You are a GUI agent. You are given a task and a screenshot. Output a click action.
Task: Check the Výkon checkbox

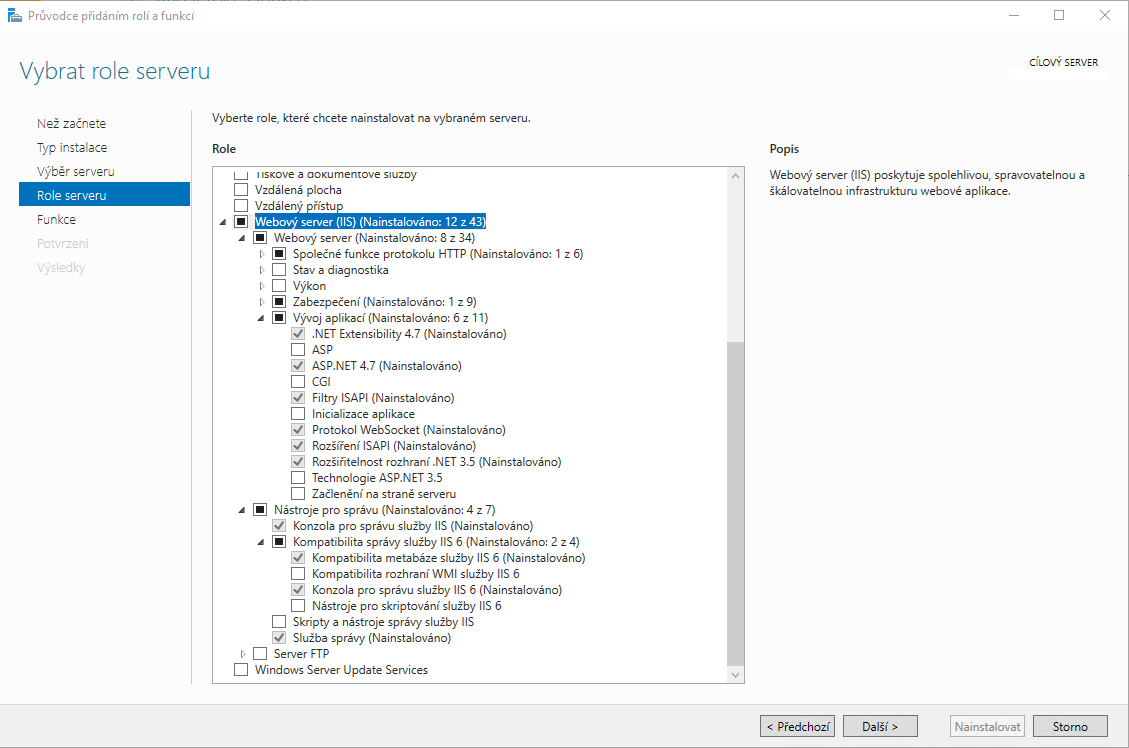[x=279, y=286]
